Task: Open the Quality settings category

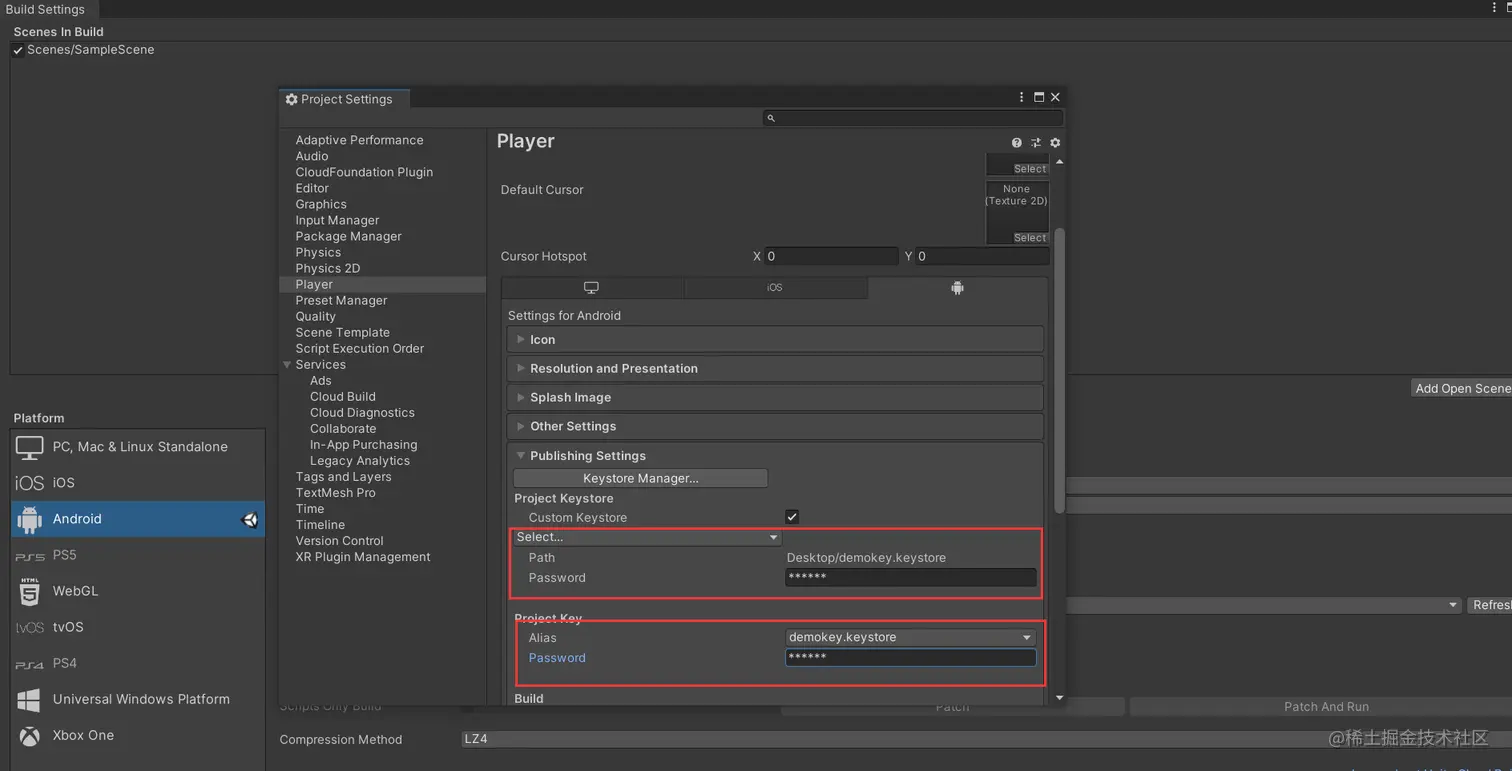Action: click(x=315, y=316)
